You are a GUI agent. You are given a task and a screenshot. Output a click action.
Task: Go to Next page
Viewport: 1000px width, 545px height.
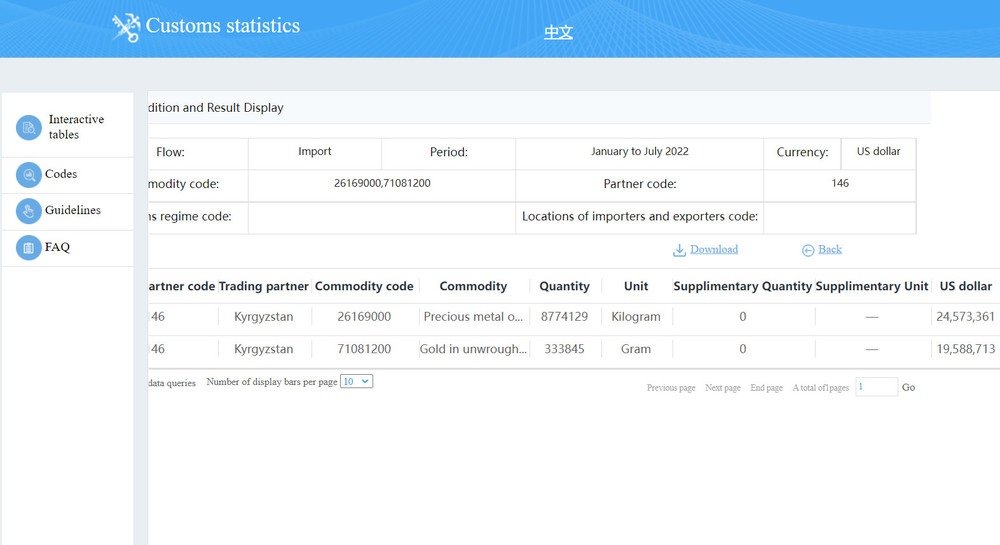[722, 388]
